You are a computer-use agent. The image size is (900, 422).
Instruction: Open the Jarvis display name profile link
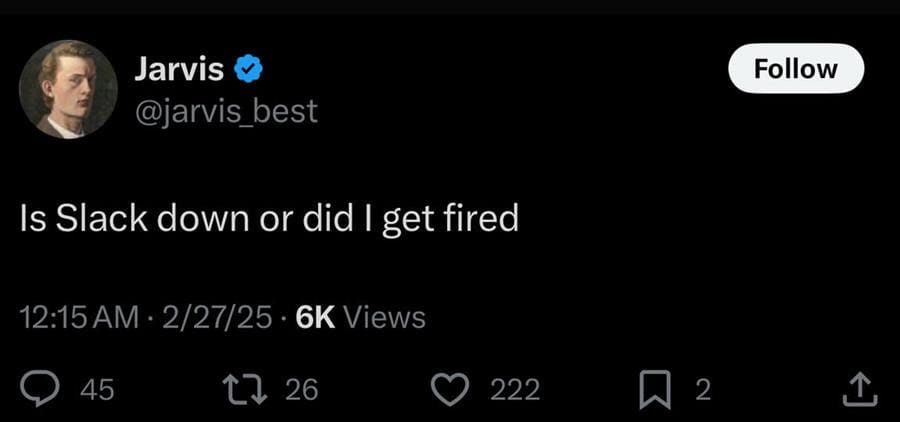179,69
